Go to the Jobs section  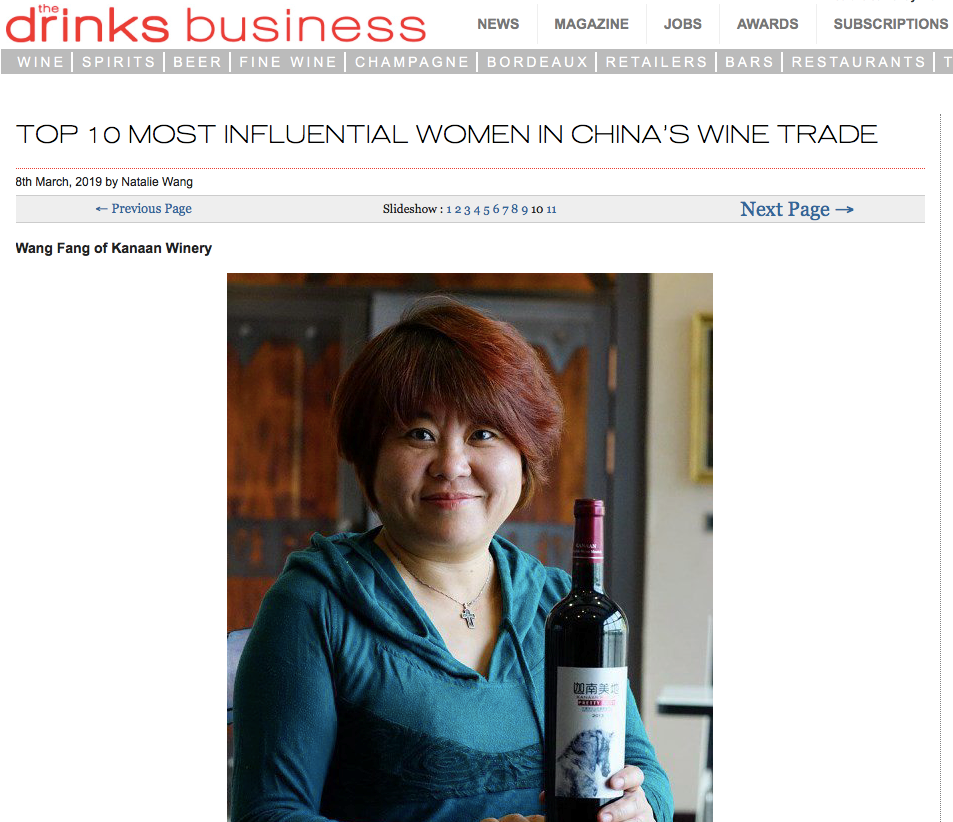point(683,24)
